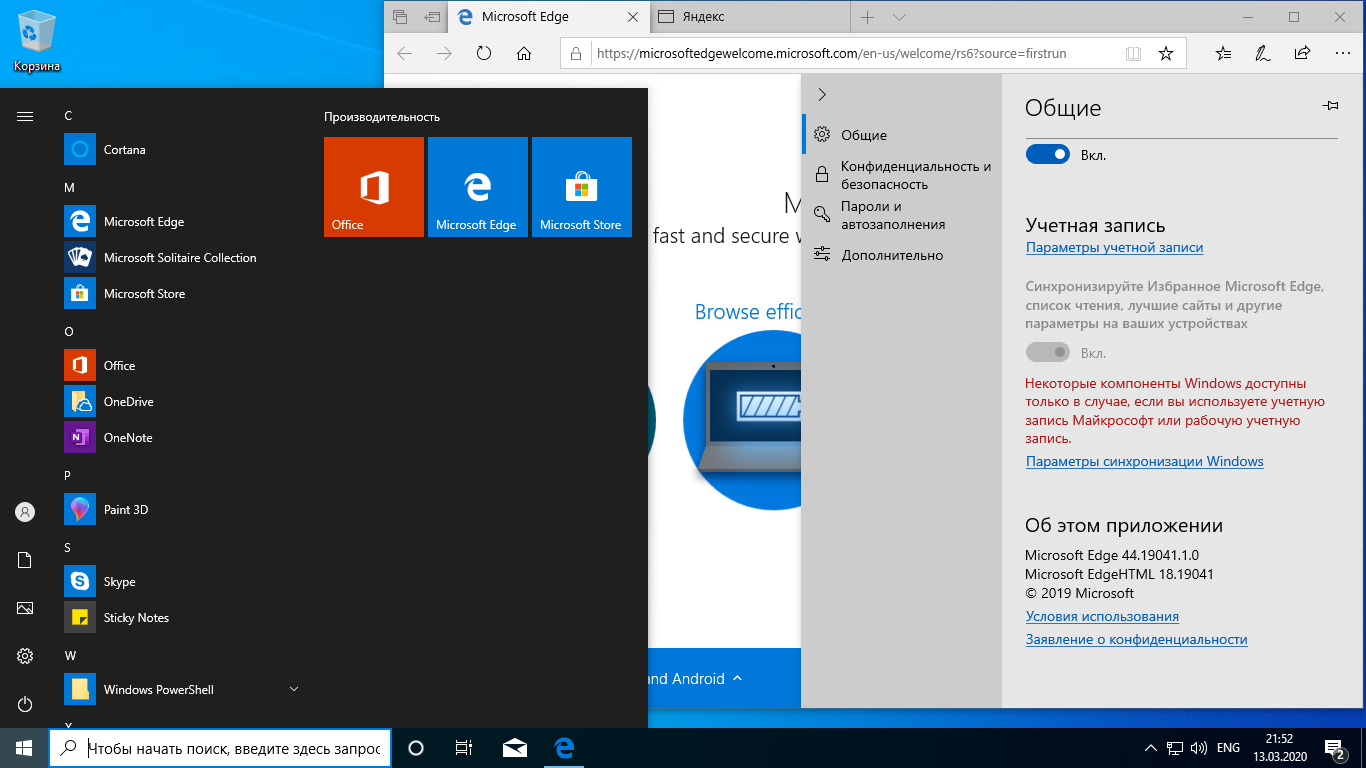The width and height of the screenshot is (1366, 768).
Task: Open Параметры учетной записи link
Action: (x=1114, y=247)
